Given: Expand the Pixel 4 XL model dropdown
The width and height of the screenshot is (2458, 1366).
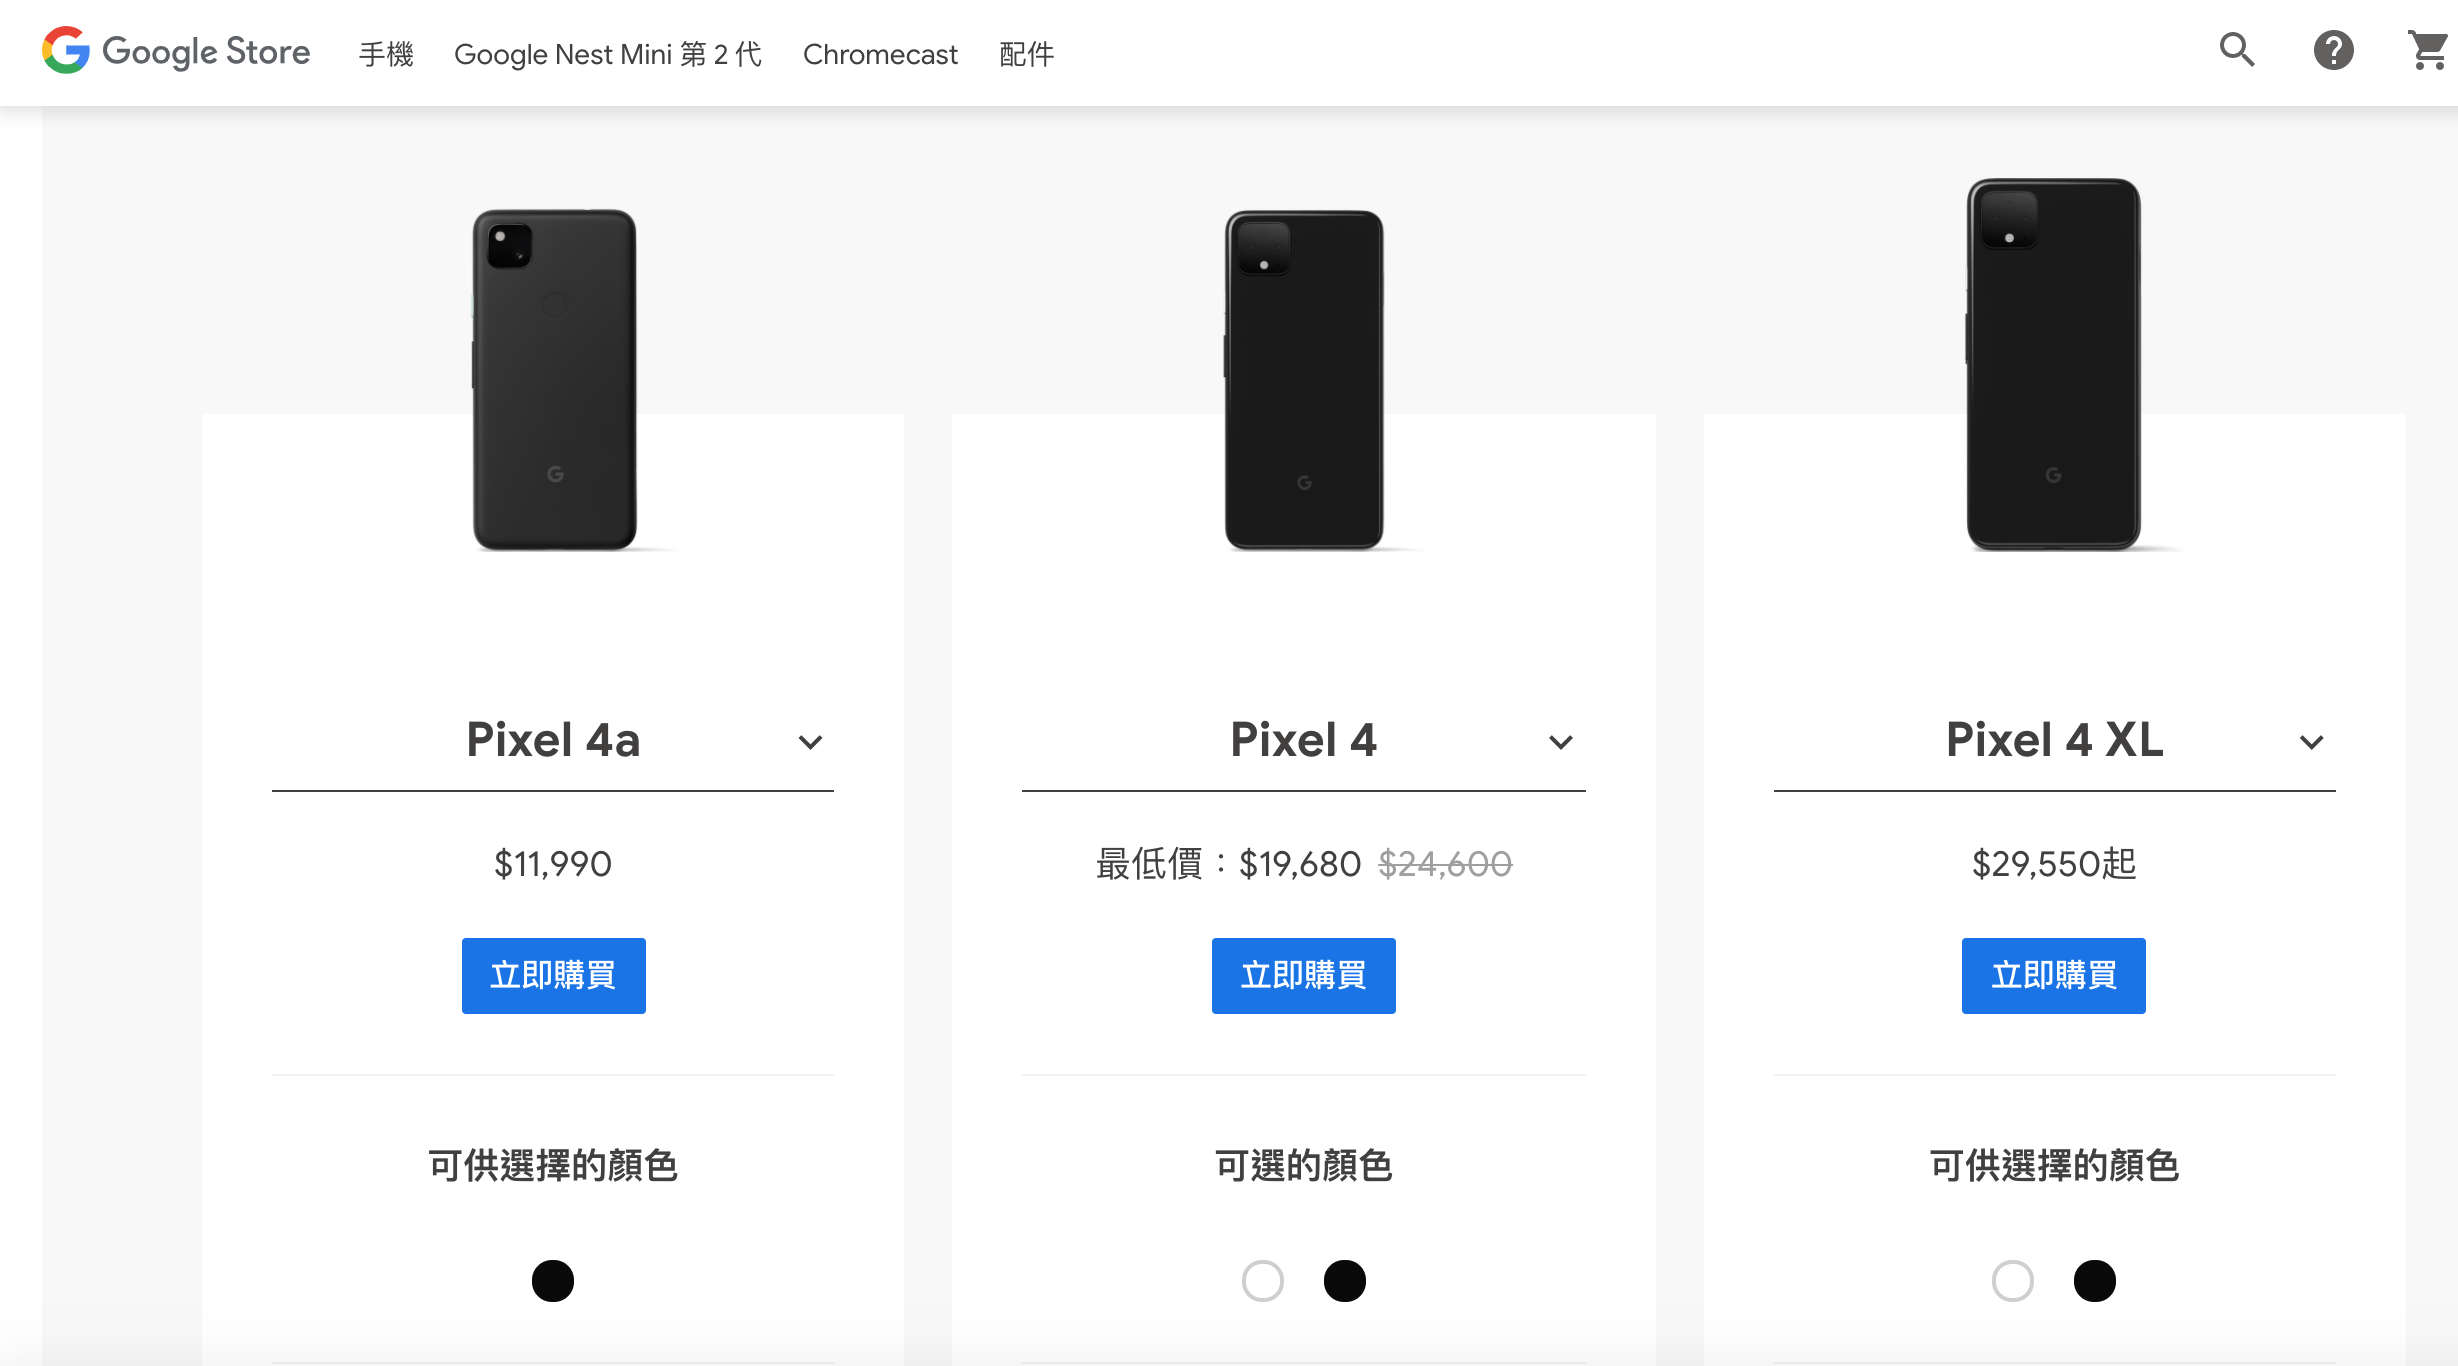Looking at the screenshot, I should (2054, 741).
